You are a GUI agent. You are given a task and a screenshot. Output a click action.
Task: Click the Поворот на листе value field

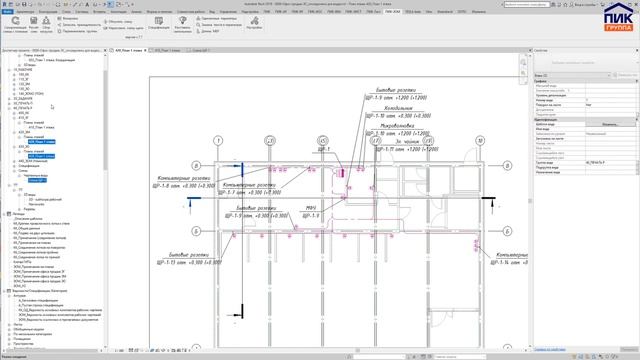click(x=611, y=105)
